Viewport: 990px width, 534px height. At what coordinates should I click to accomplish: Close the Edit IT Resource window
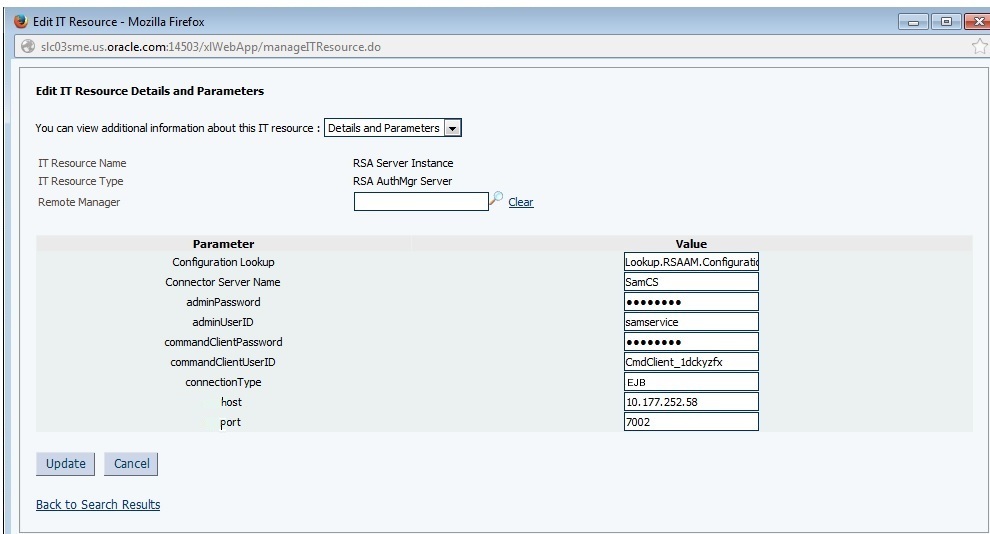977,21
